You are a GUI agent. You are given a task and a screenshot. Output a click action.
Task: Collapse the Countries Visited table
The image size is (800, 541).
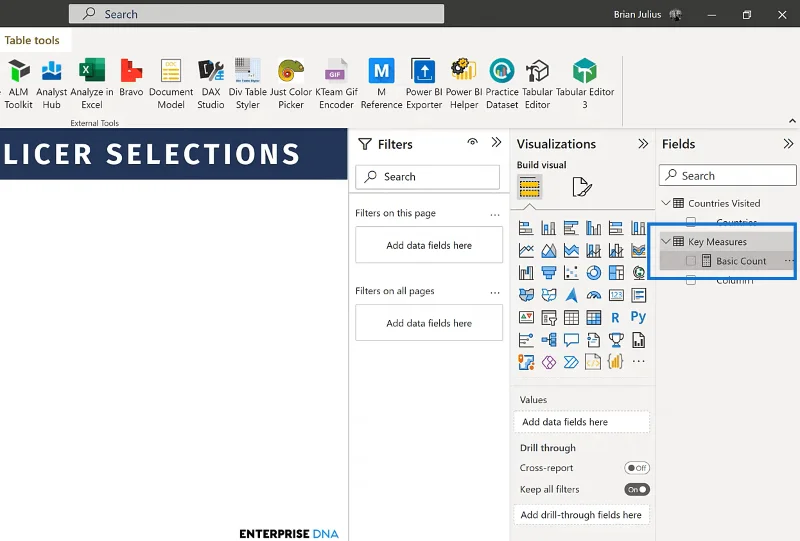[x=666, y=203]
